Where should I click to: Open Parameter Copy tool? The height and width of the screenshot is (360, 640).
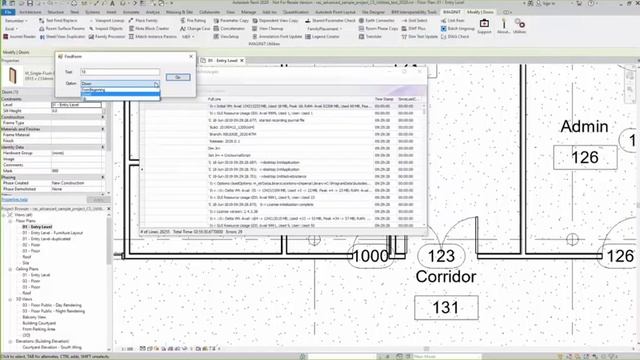(x=231, y=20)
